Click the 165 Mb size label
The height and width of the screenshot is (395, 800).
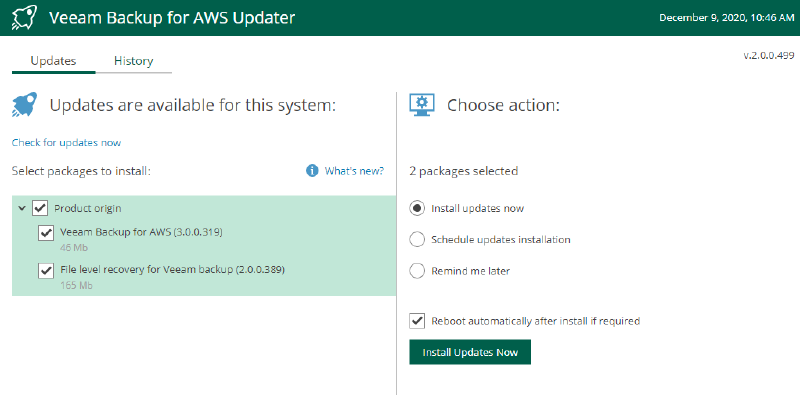coord(76,286)
